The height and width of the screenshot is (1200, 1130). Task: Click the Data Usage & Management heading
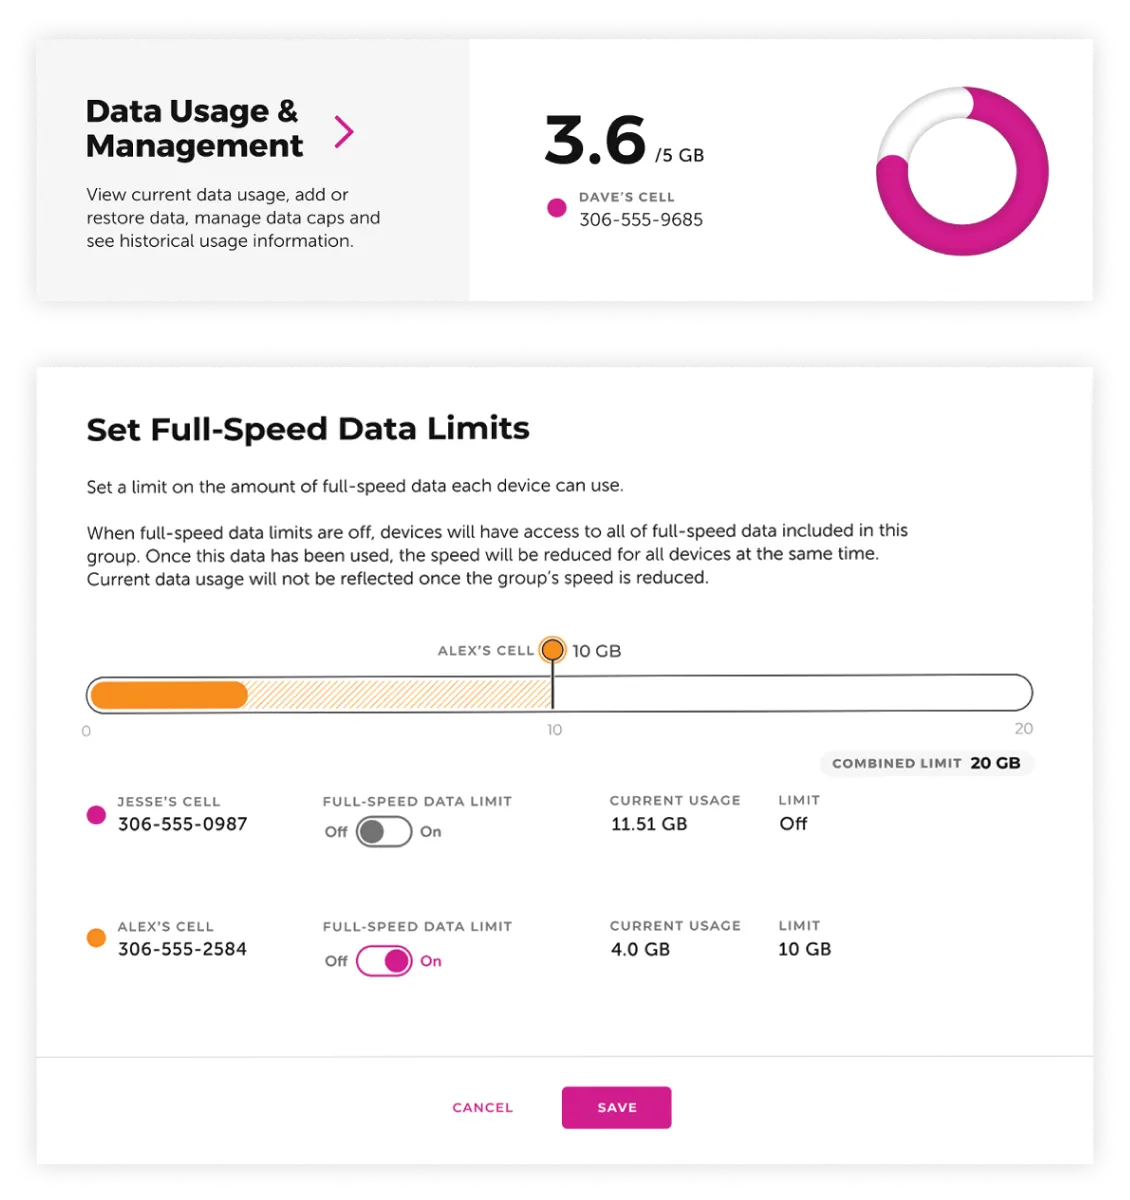pos(194,128)
